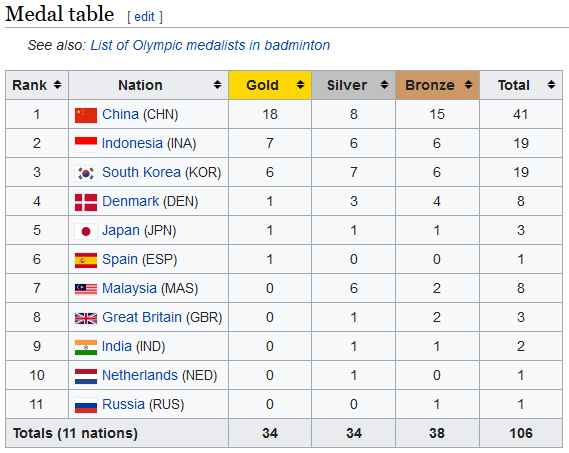Click the South Korea flag icon
Image resolution: width=569 pixels, height=453 pixels.
tap(86, 173)
